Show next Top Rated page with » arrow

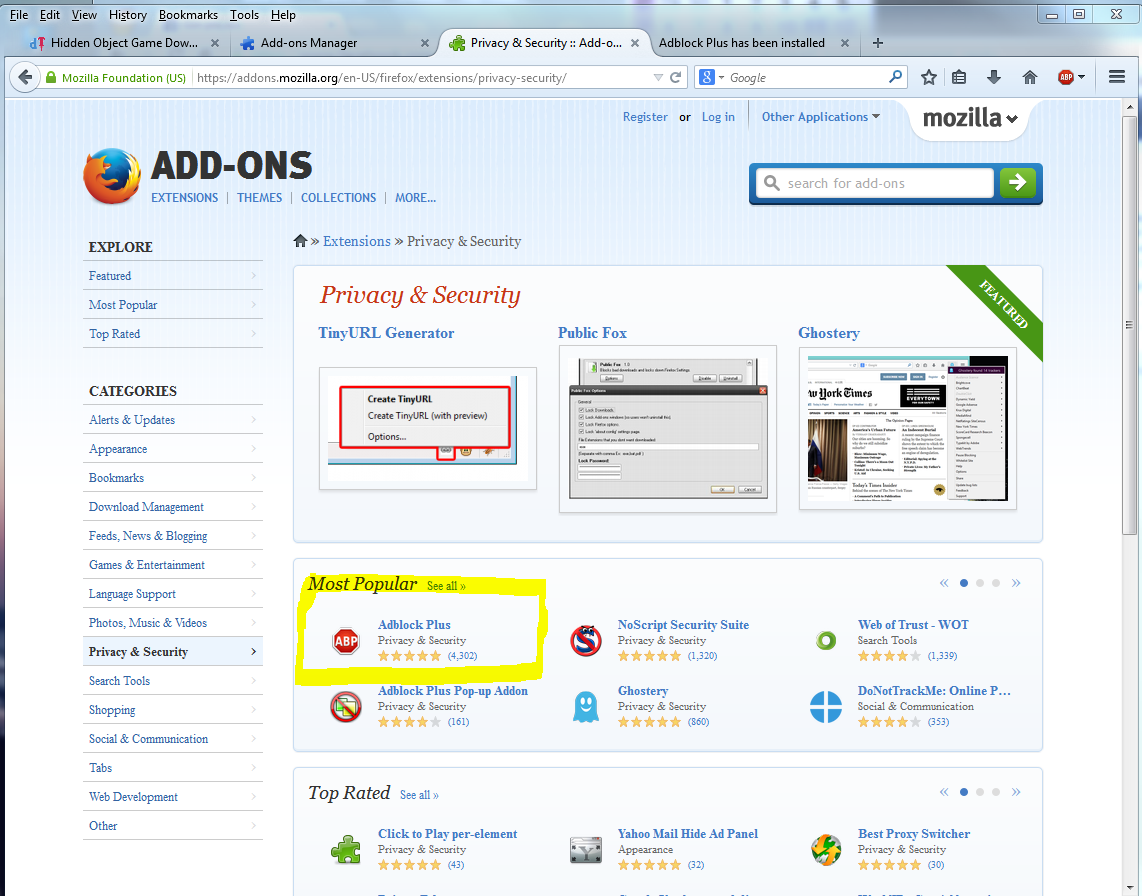pos(1016,792)
